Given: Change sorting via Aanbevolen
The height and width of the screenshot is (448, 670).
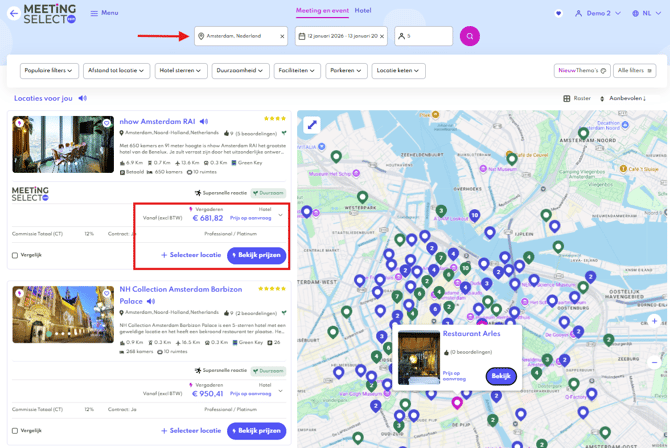Looking at the screenshot, I should 623,98.
